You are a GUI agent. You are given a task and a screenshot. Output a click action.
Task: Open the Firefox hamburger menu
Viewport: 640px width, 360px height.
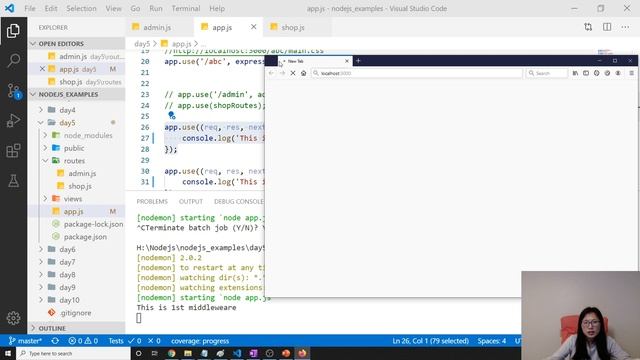[x=631, y=73]
